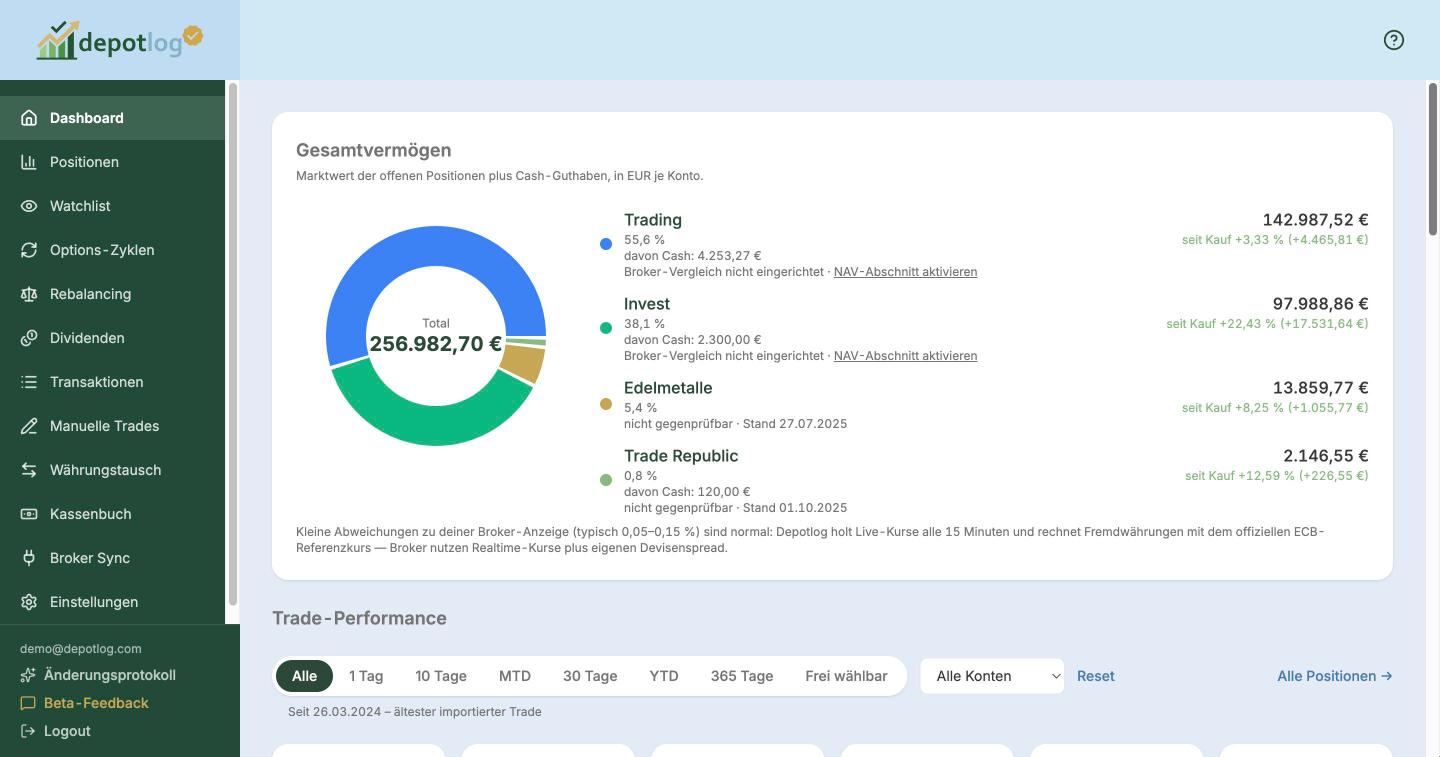Select the 1 Tag time range

click(366, 676)
